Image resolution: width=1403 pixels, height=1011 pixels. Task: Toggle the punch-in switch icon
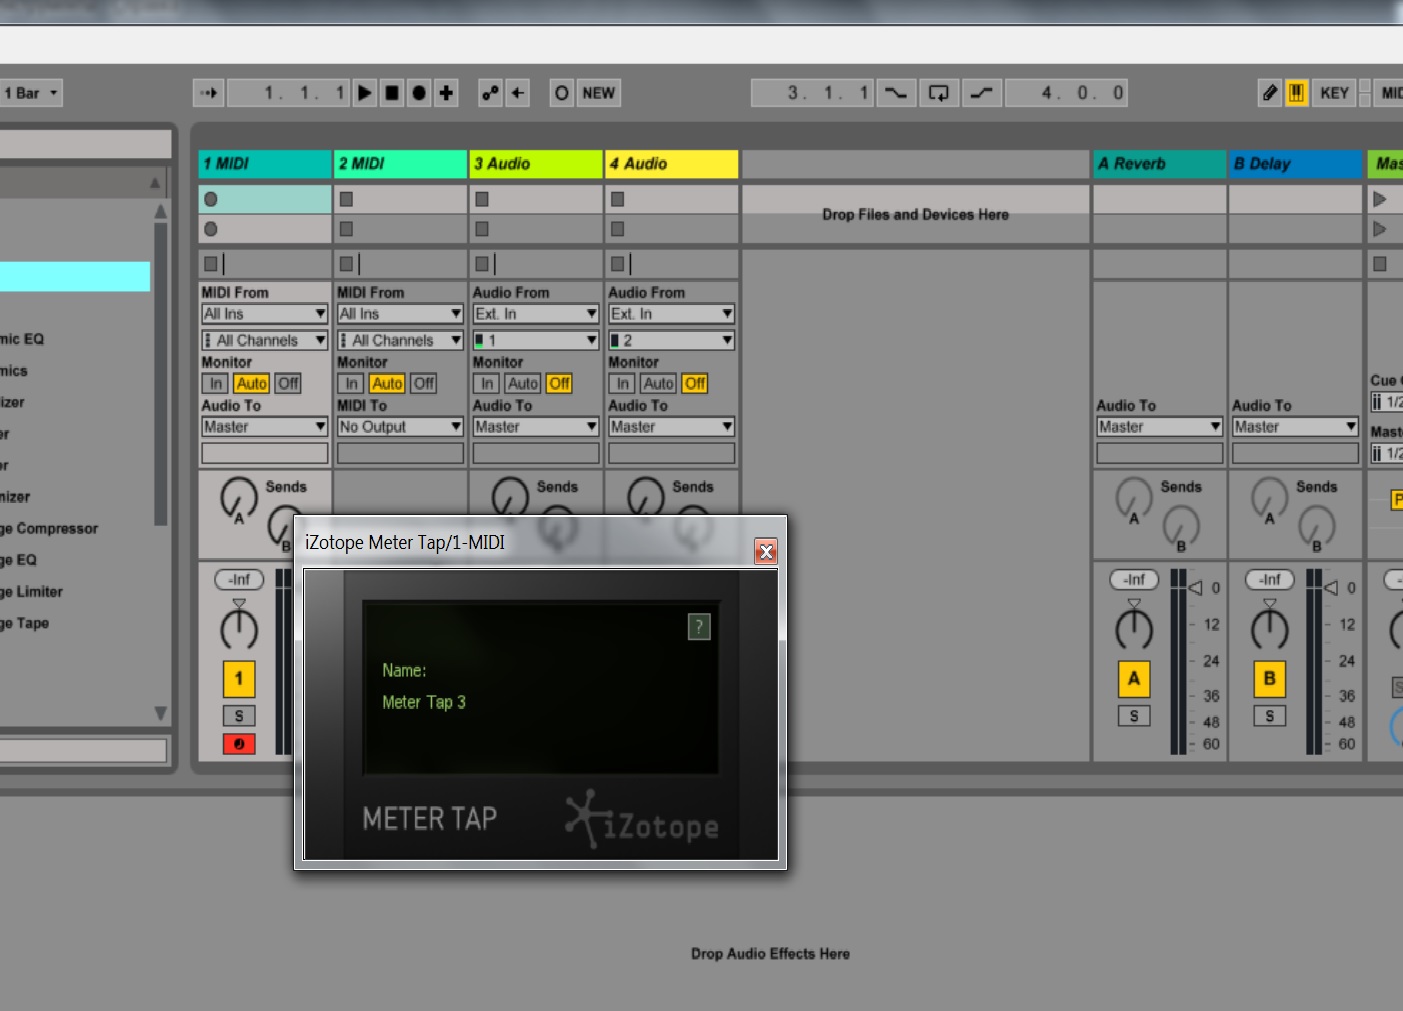896,93
